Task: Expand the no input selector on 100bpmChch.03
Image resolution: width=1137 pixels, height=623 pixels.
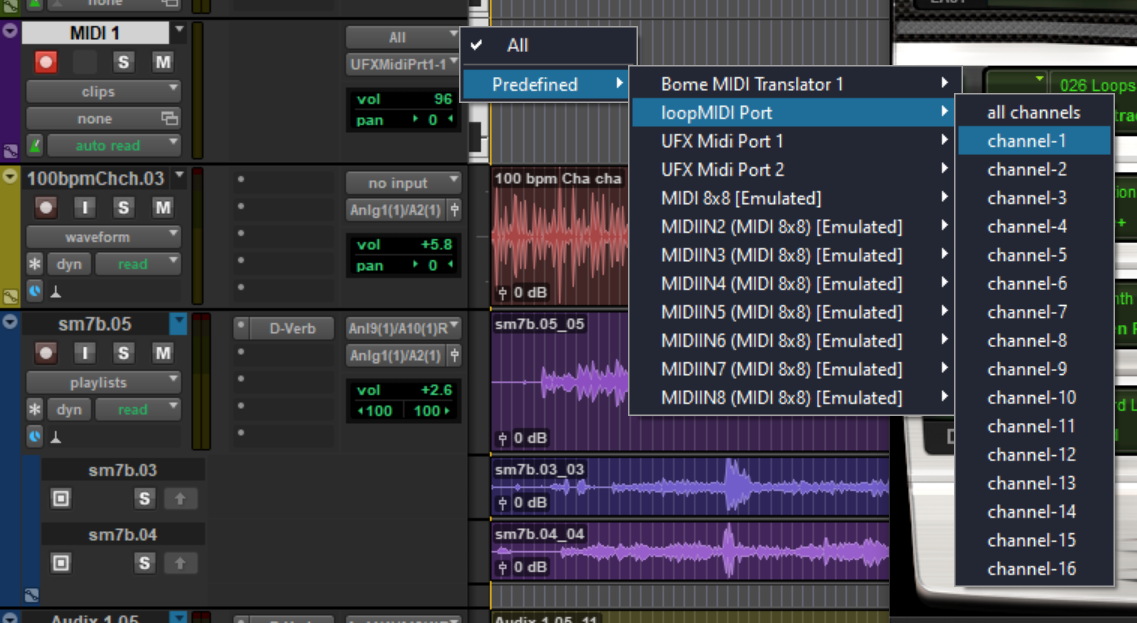Action: tap(403, 183)
